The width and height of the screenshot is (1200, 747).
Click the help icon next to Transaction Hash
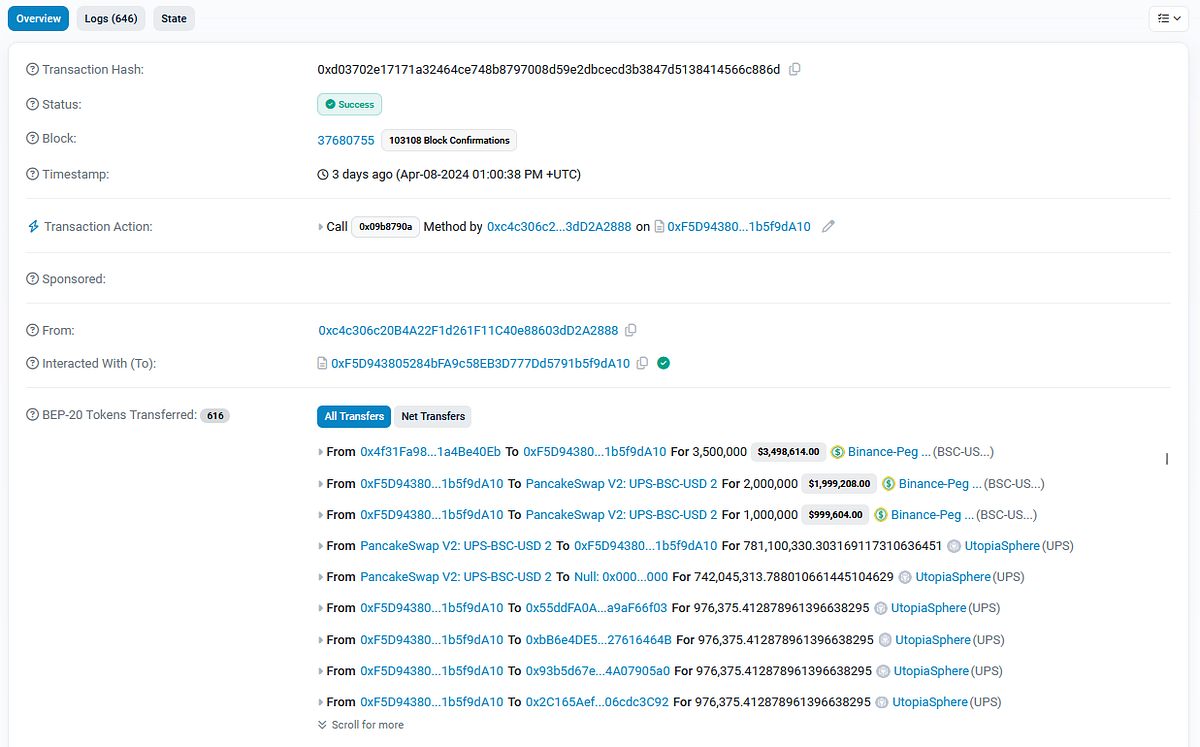(x=31, y=69)
